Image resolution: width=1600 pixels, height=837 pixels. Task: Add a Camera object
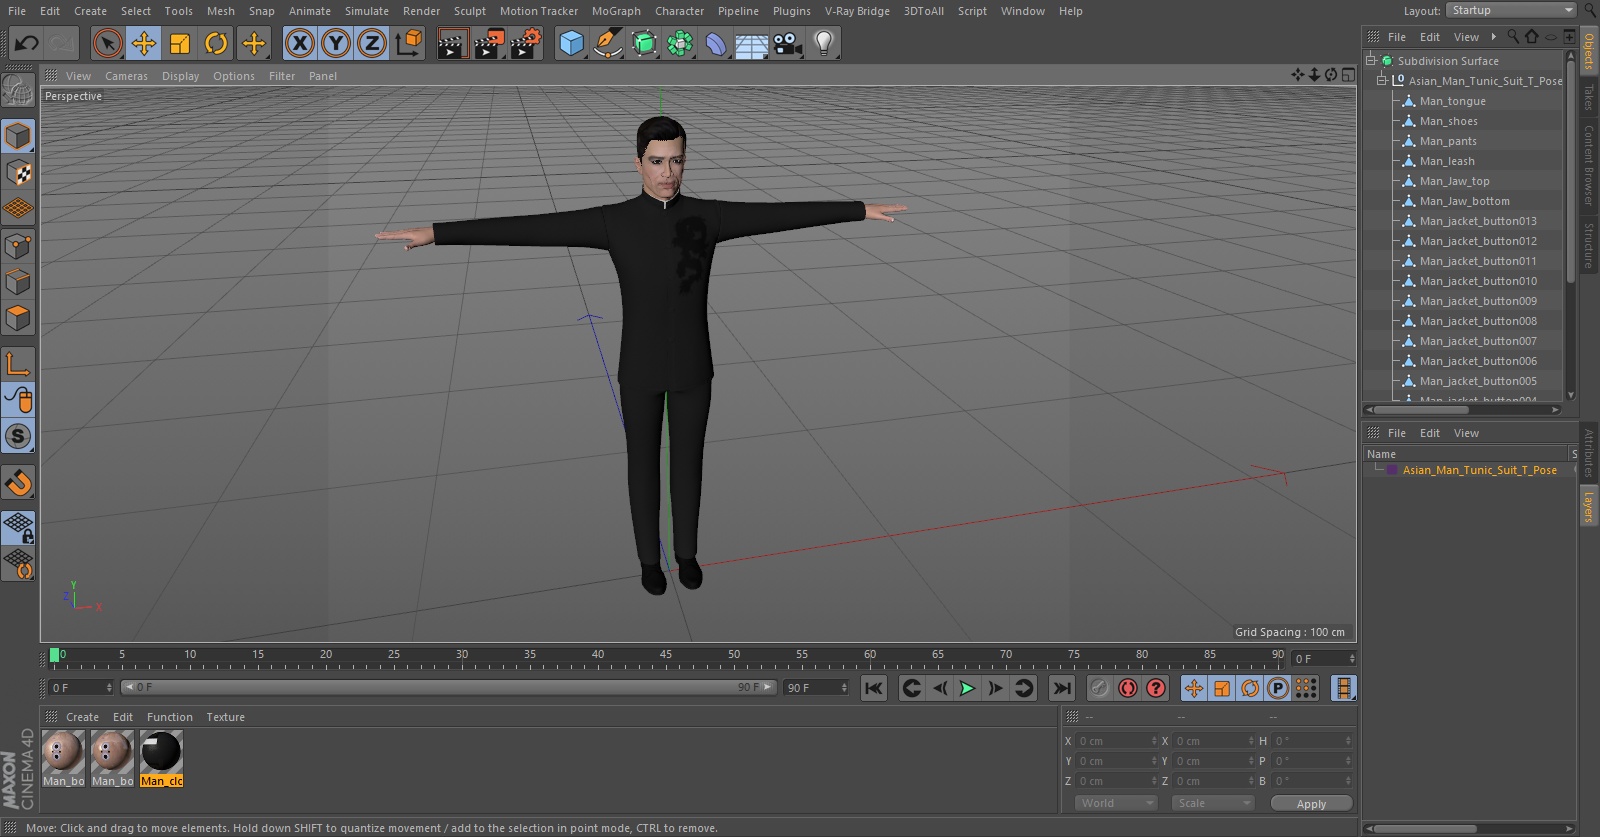[788, 43]
